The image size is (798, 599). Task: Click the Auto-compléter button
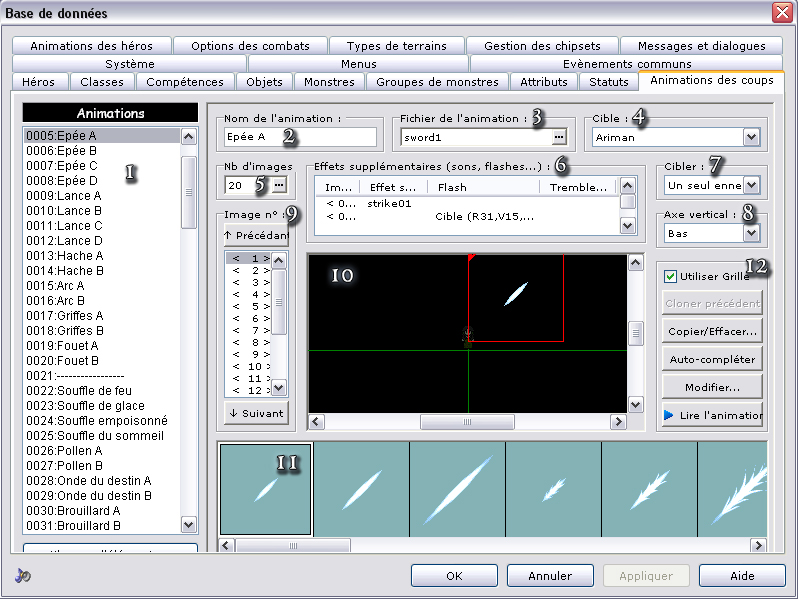tap(712, 359)
